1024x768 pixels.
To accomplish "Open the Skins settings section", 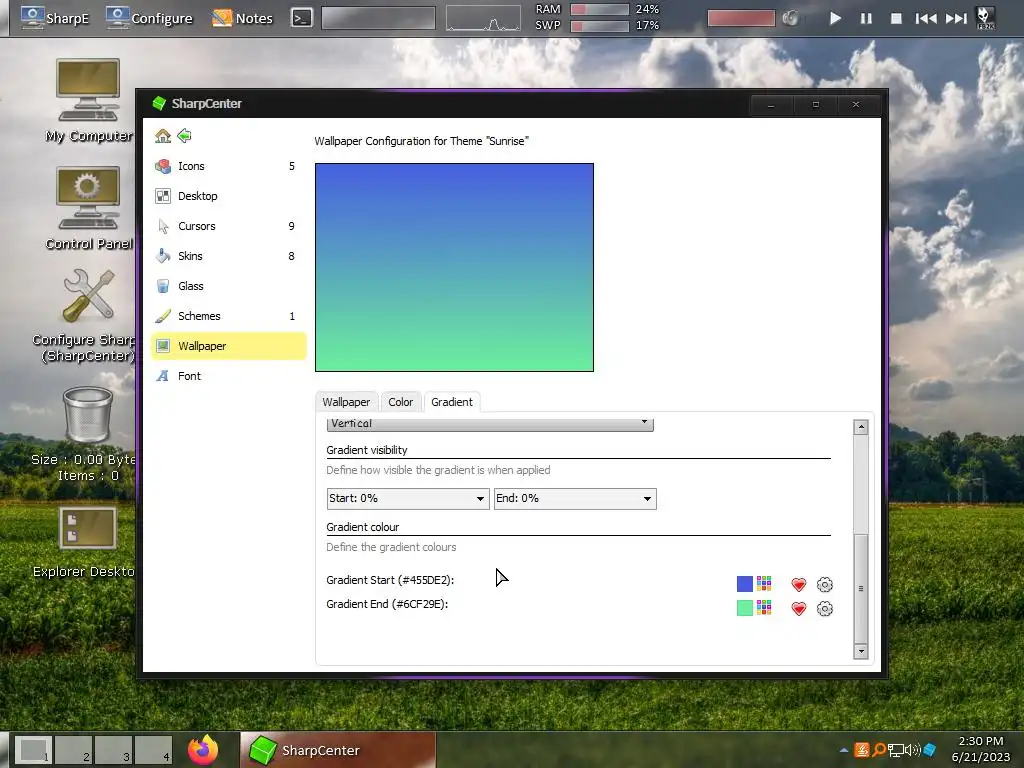I will point(228,256).
